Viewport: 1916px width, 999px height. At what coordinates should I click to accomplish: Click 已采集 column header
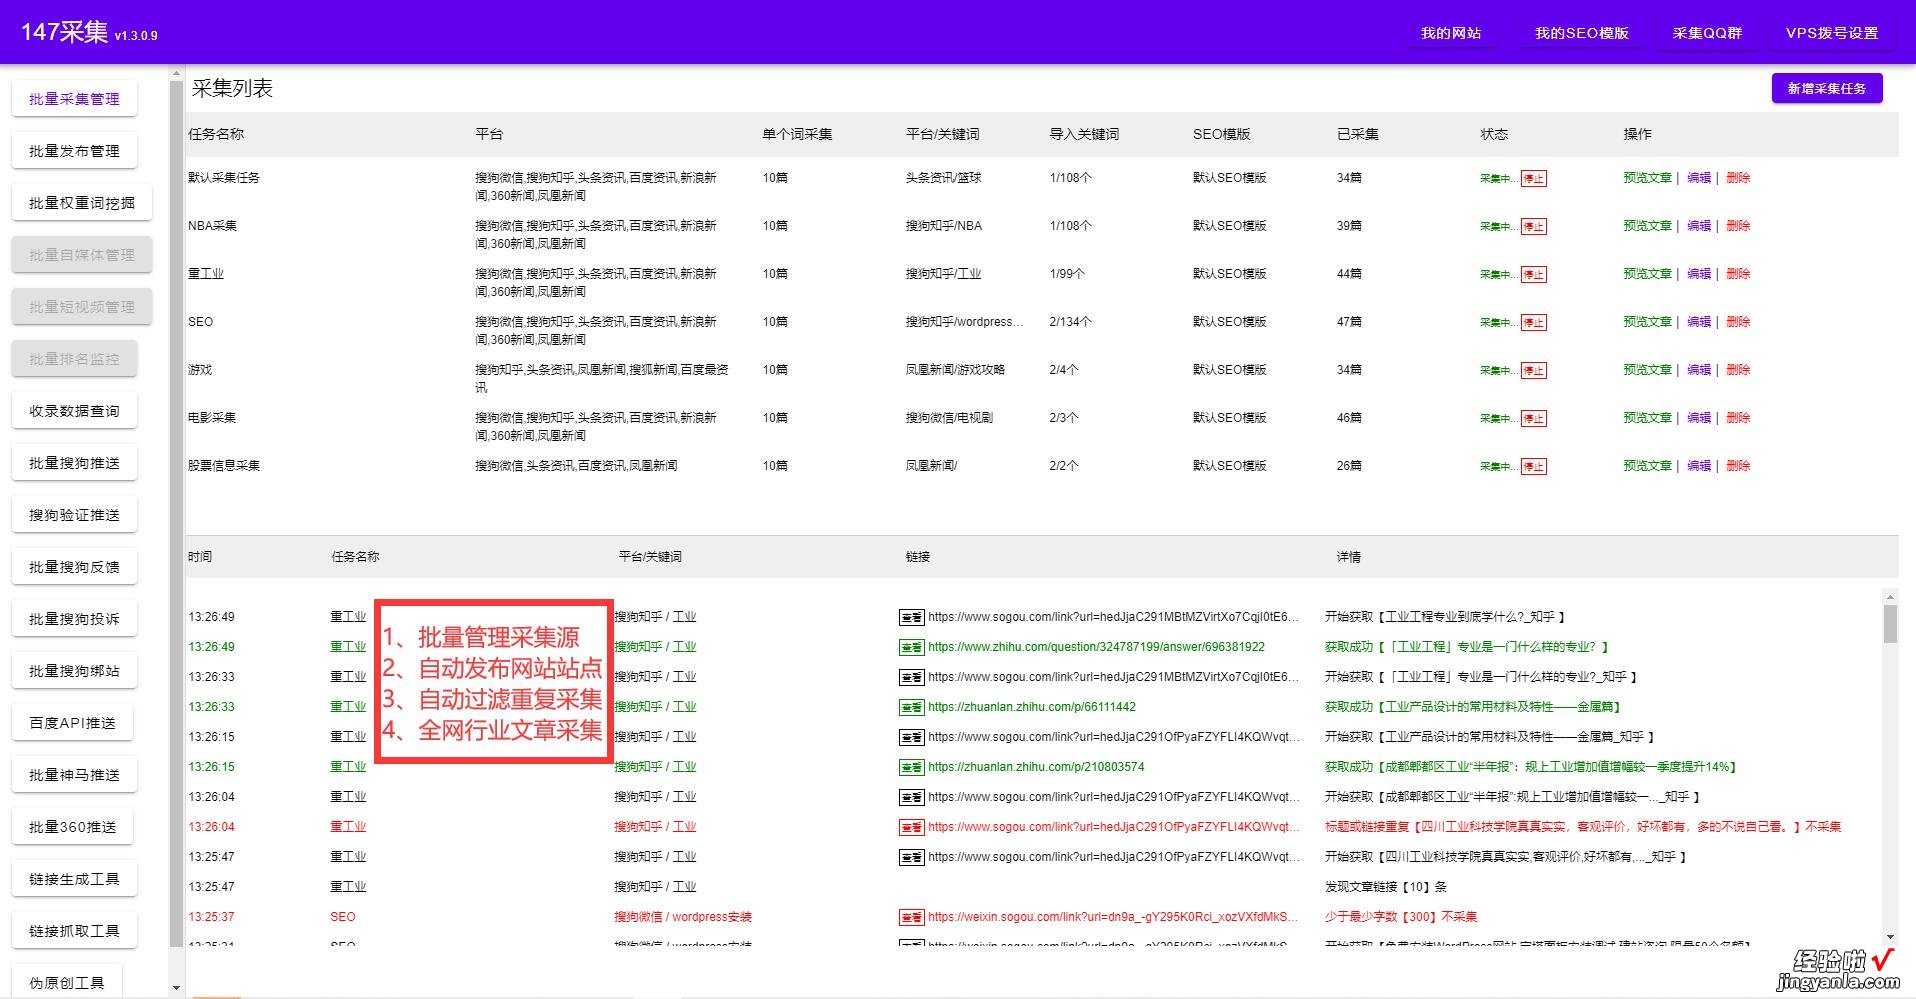(1358, 134)
